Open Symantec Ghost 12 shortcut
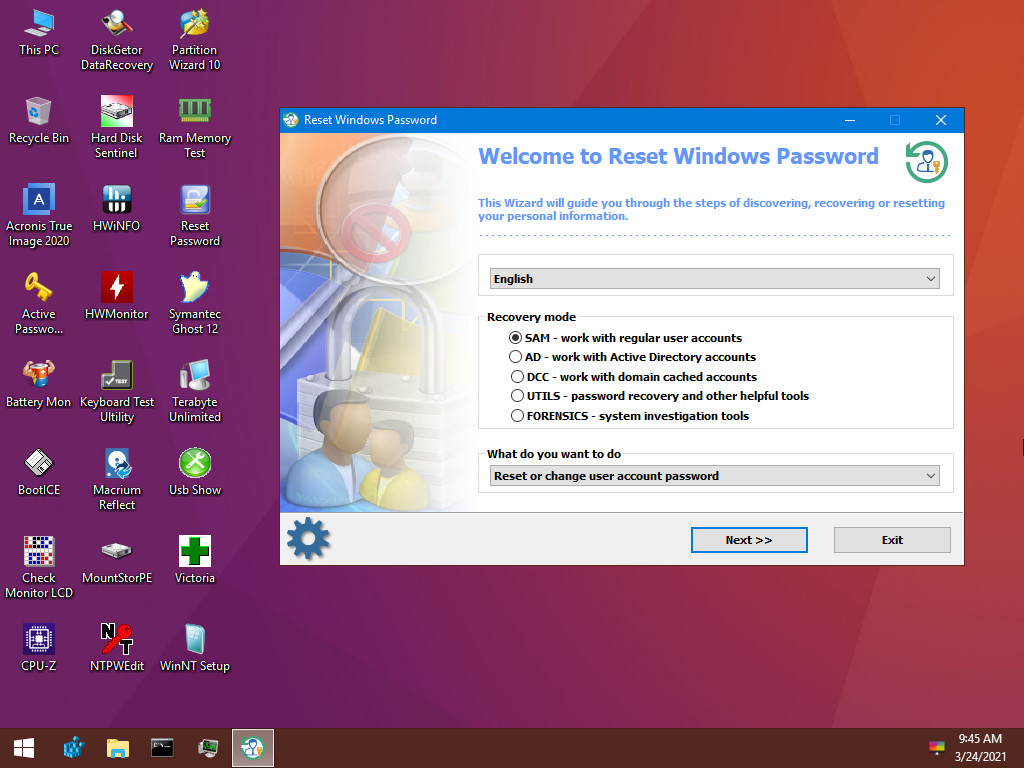This screenshot has height=768, width=1024. tap(195, 303)
